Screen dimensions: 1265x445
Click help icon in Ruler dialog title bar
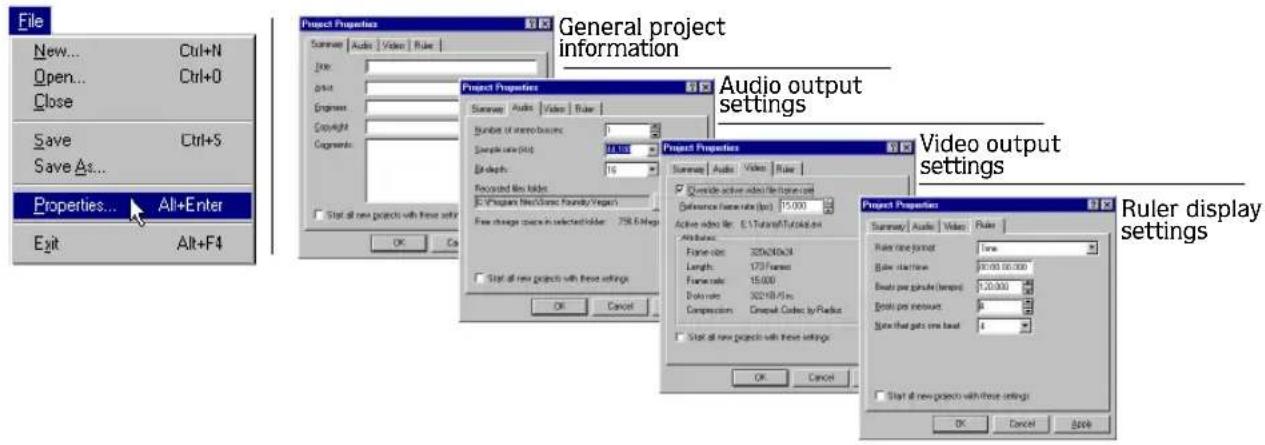point(1093,204)
